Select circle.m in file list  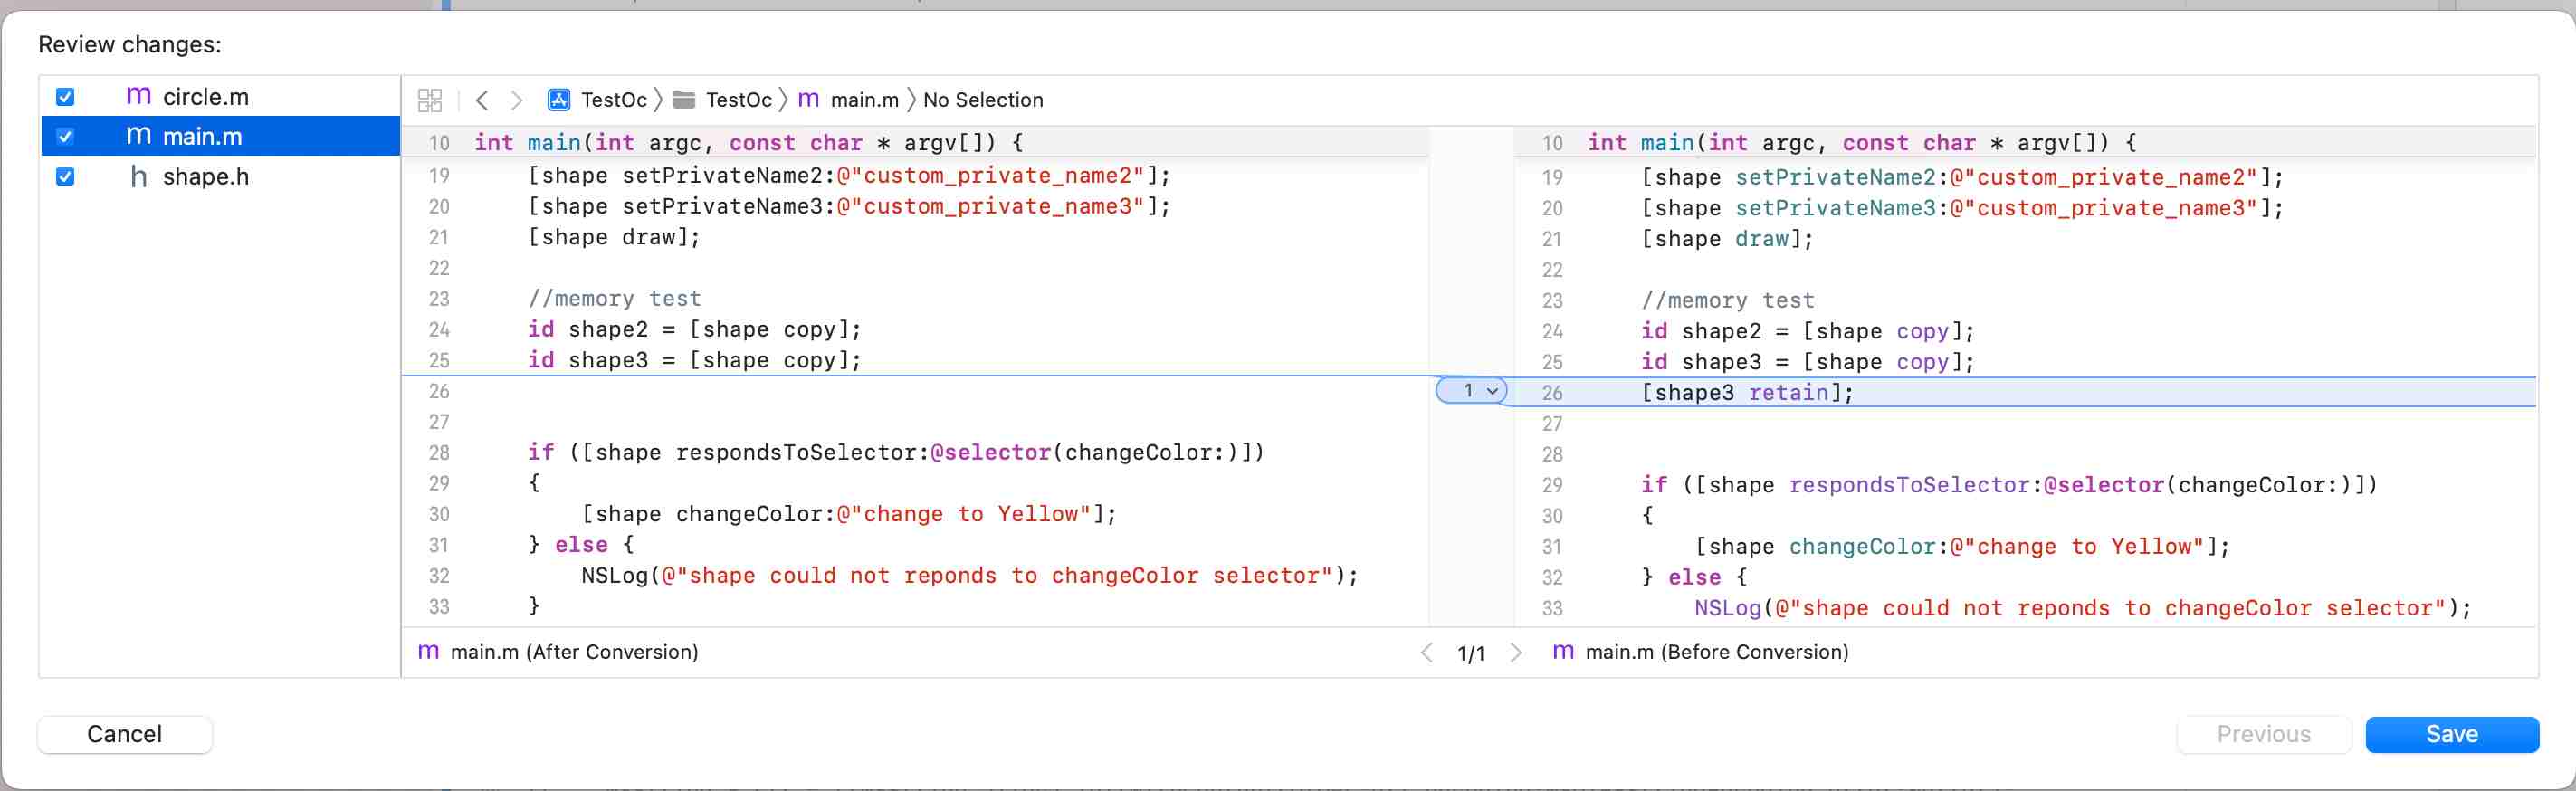[x=205, y=97]
